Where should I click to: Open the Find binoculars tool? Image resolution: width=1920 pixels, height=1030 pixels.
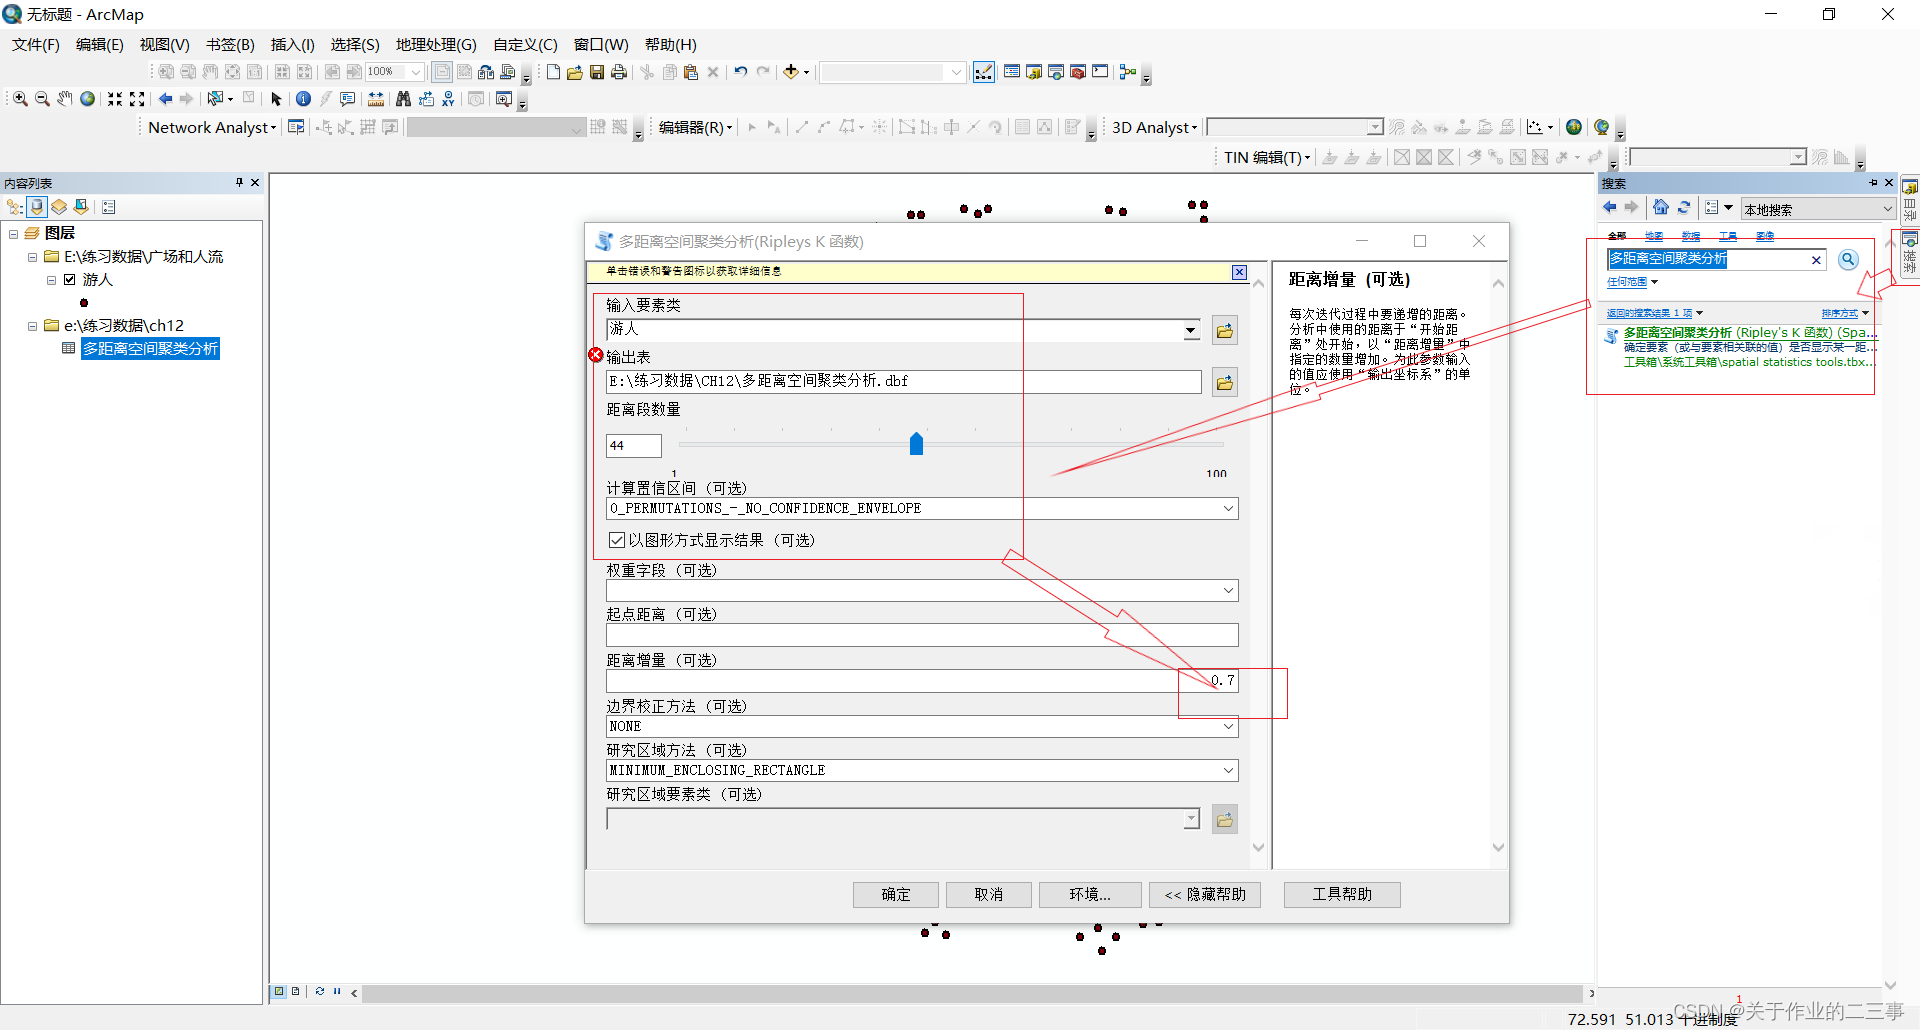point(403,99)
